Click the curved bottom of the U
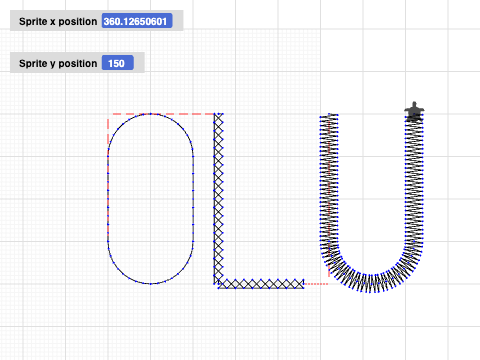 coord(371,272)
